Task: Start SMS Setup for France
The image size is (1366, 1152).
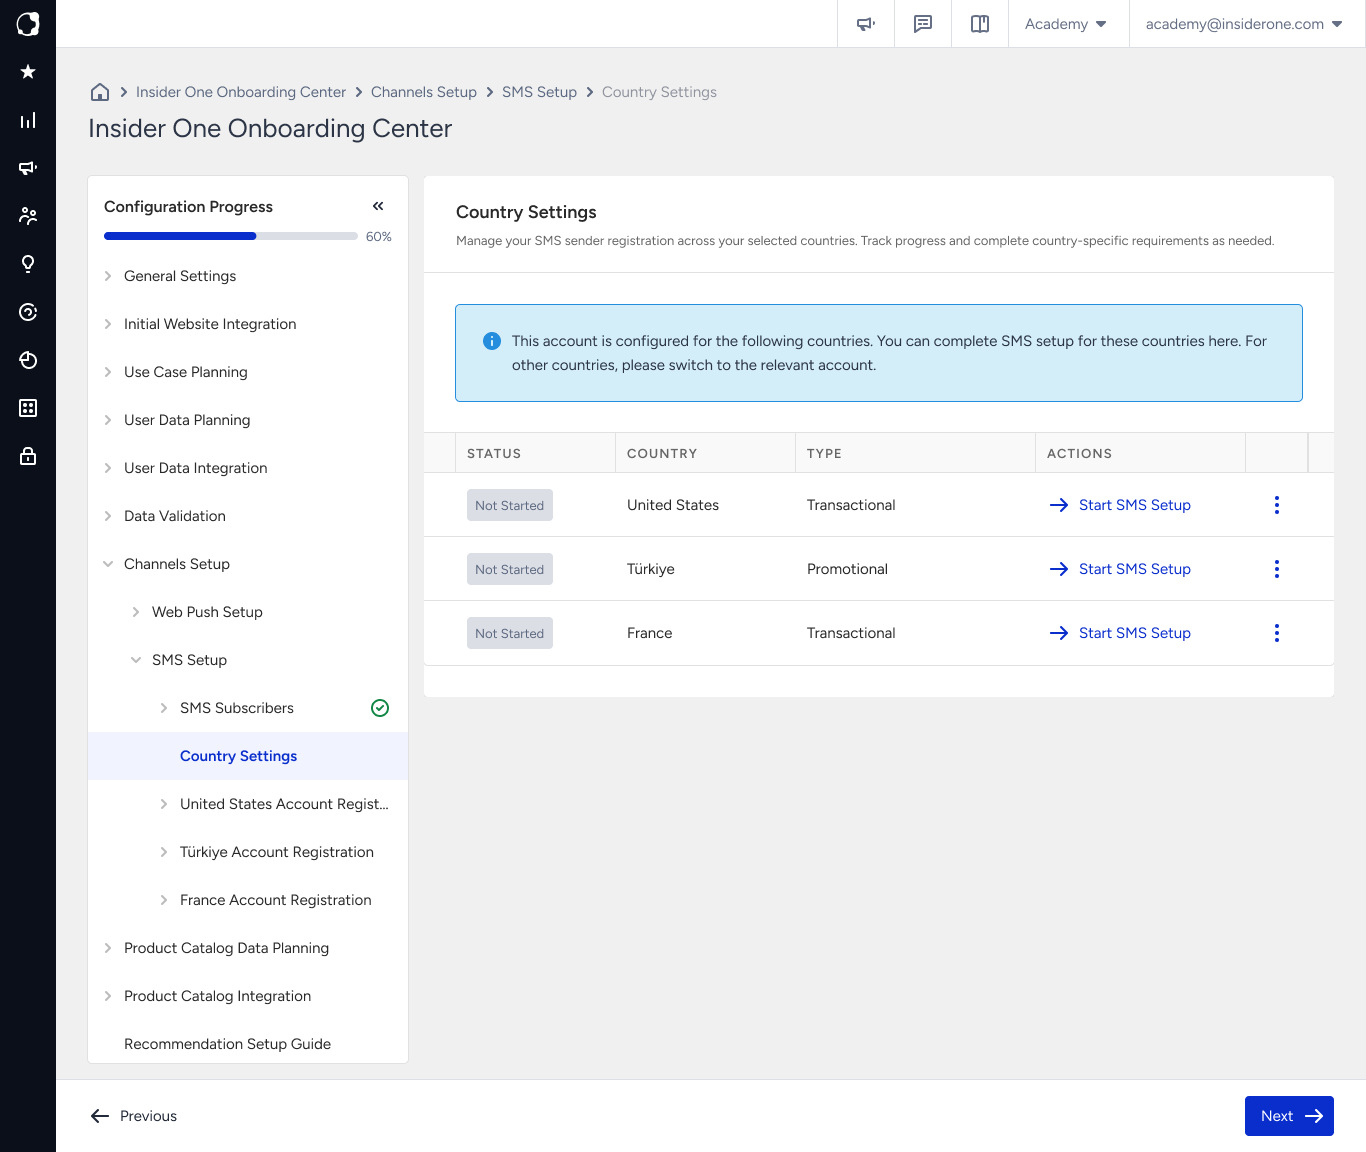Action: click(1120, 633)
